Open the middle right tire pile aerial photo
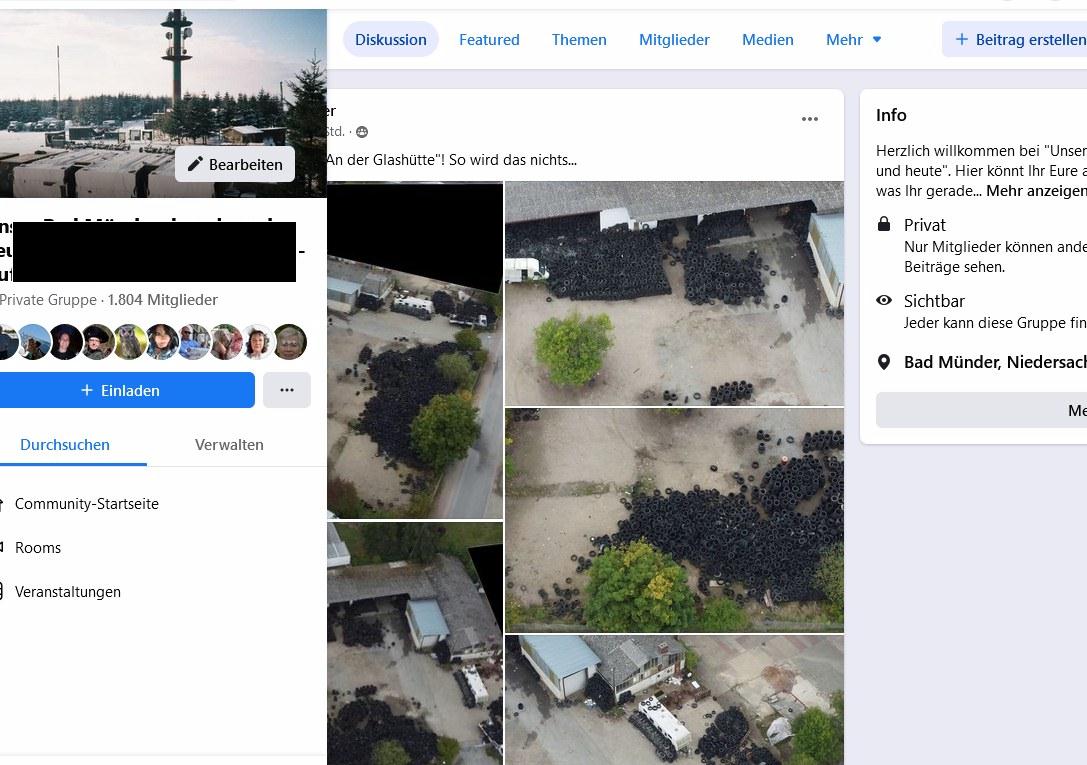The image size is (1087, 765). [675, 520]
